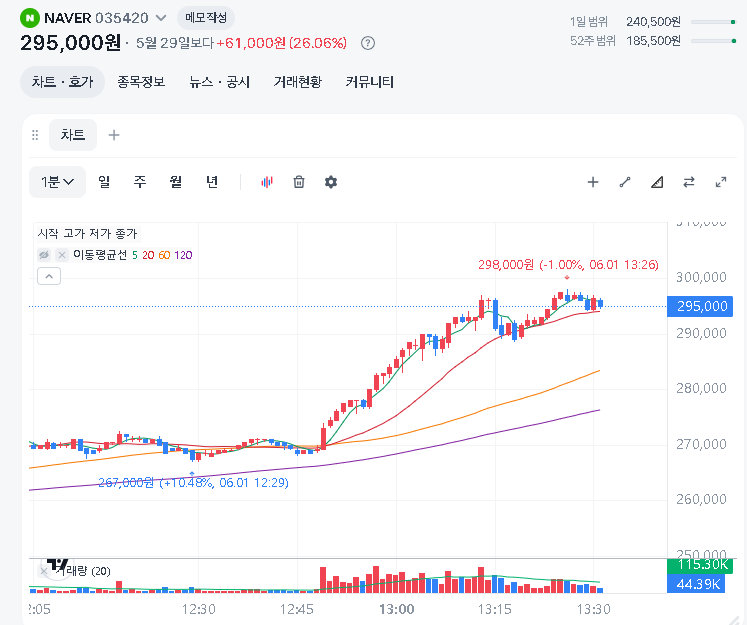747x625 pixels.
Task: Click the plus crosshair tool icon
Action: (x=593, y=182)
